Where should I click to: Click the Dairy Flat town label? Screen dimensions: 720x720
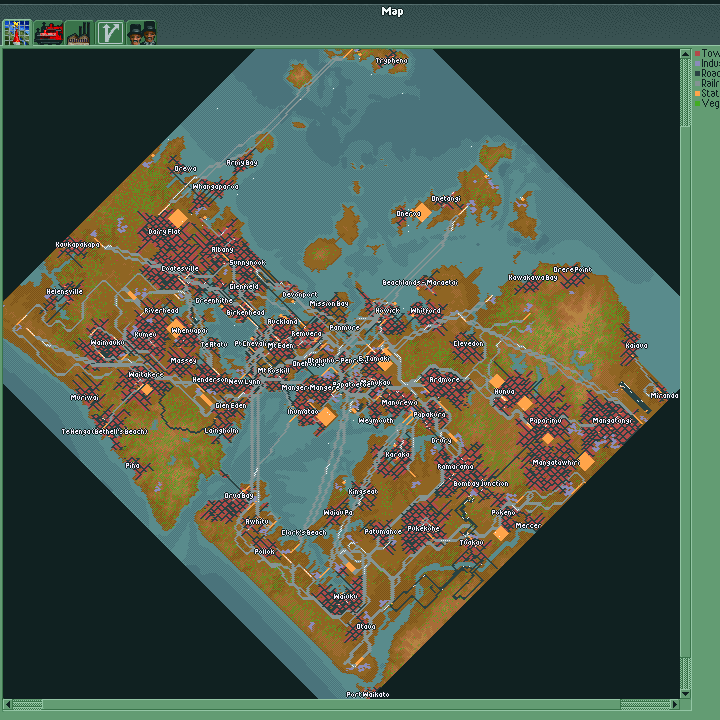coord(164,231)
